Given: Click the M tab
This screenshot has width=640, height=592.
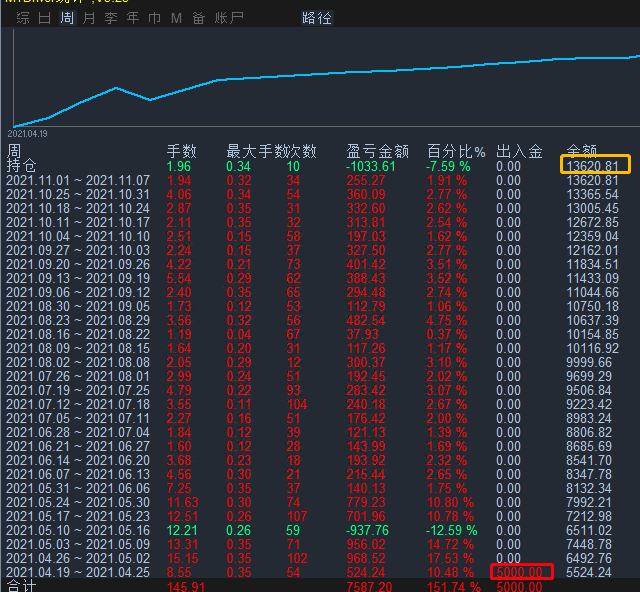Looking at the screenshot, I should (177, 18).
